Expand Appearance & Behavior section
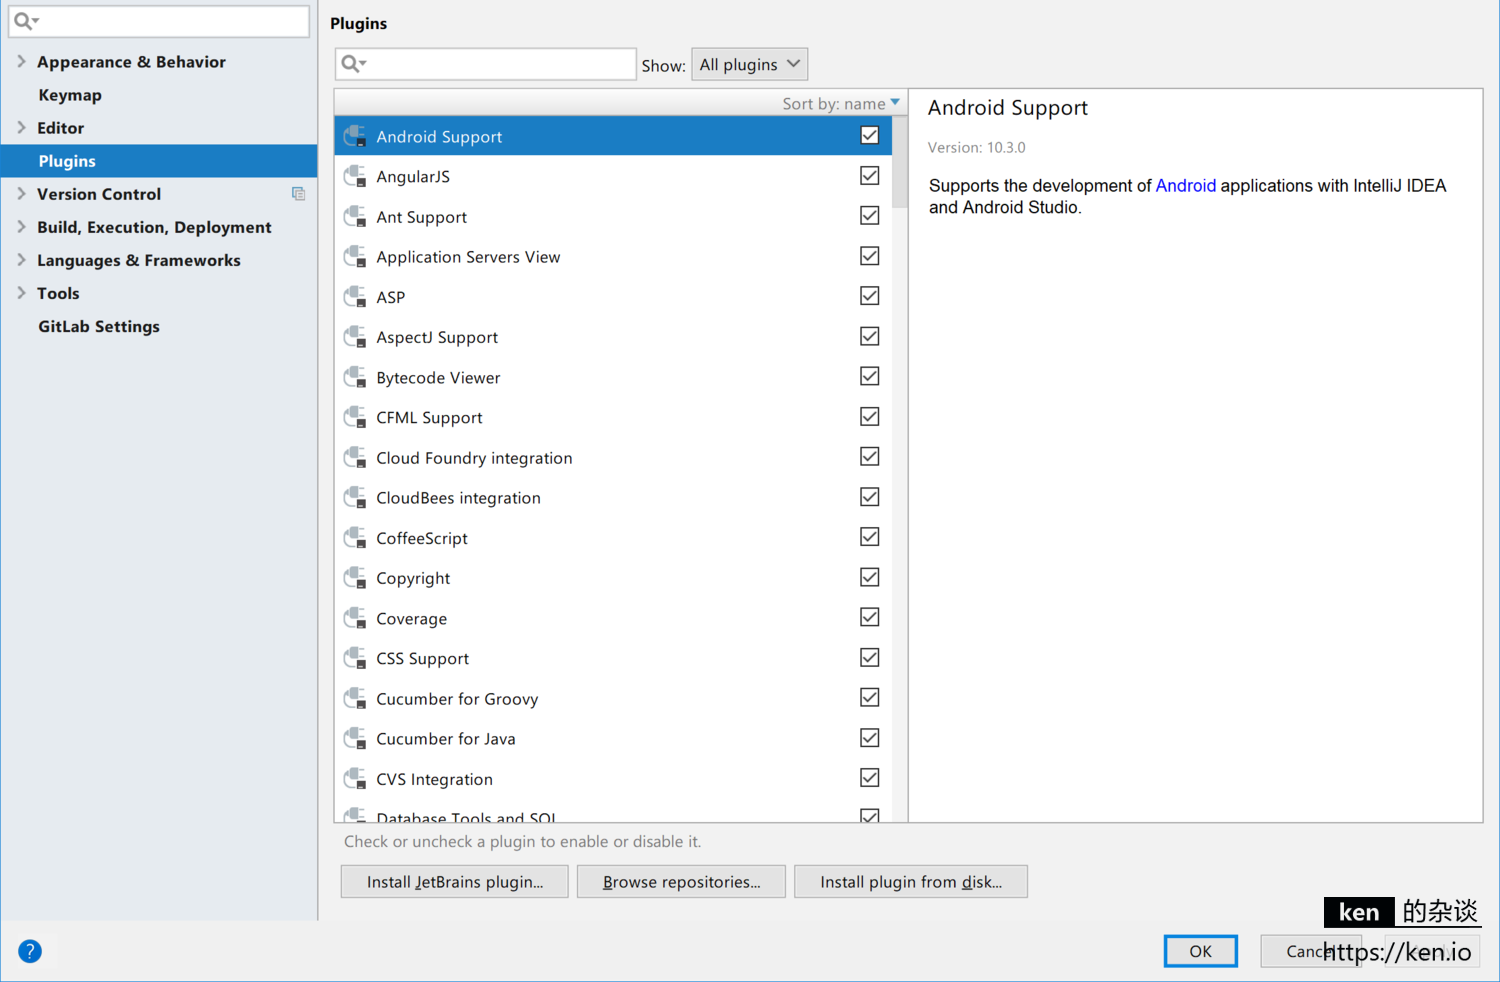 coord(21,61)
